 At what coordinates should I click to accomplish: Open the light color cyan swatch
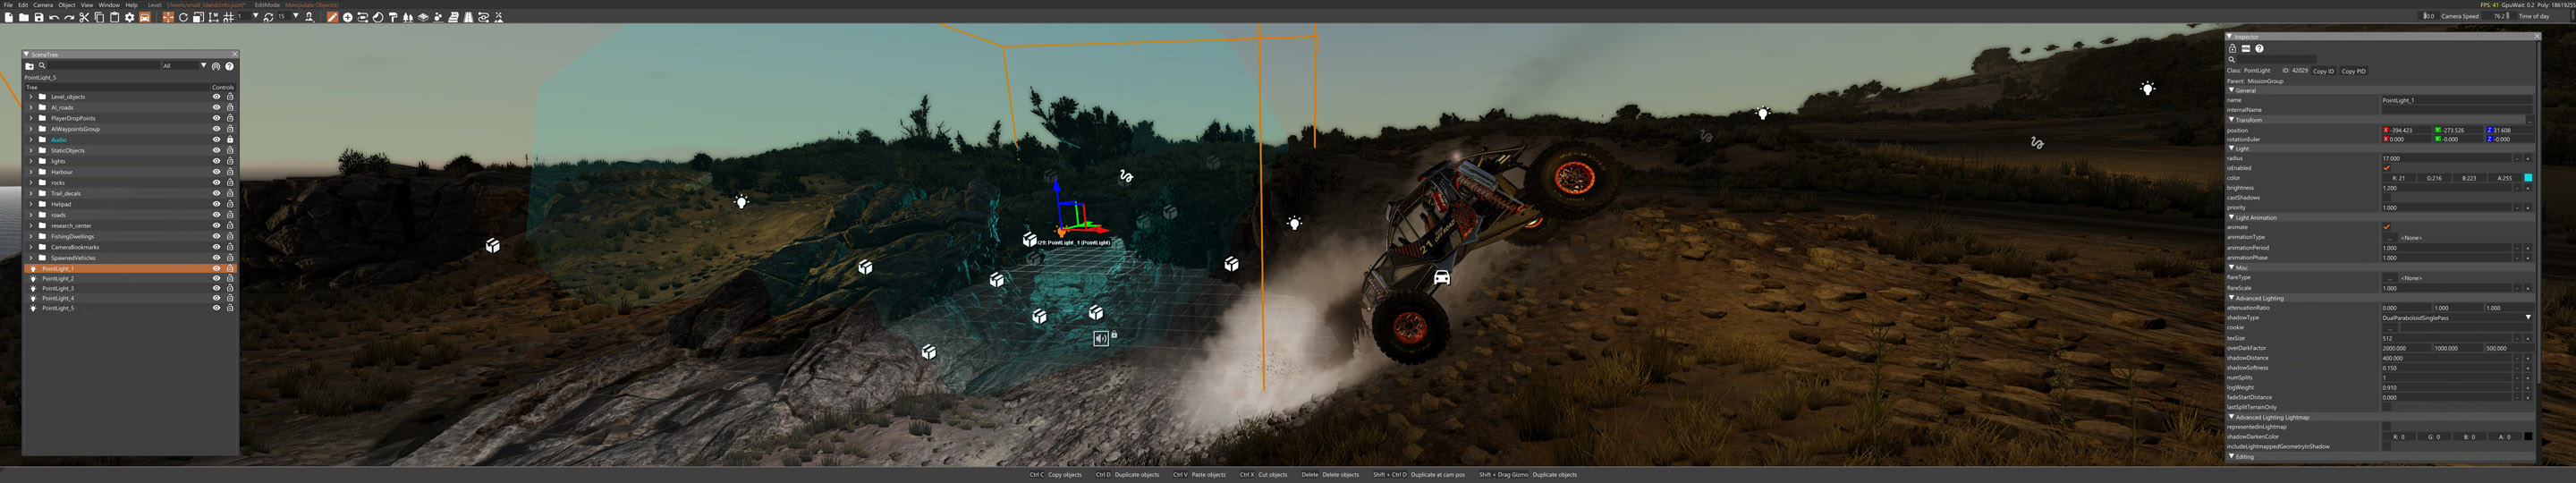click(x=2529, y=178)
